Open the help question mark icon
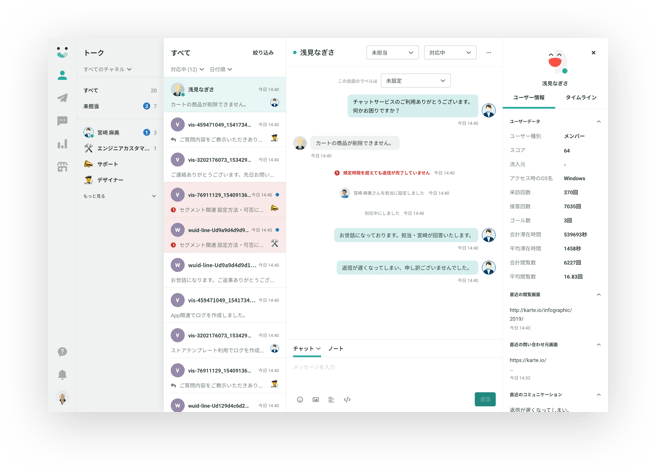Image resolution: width=656 pixels, height=470 pixels. [62, 352]
